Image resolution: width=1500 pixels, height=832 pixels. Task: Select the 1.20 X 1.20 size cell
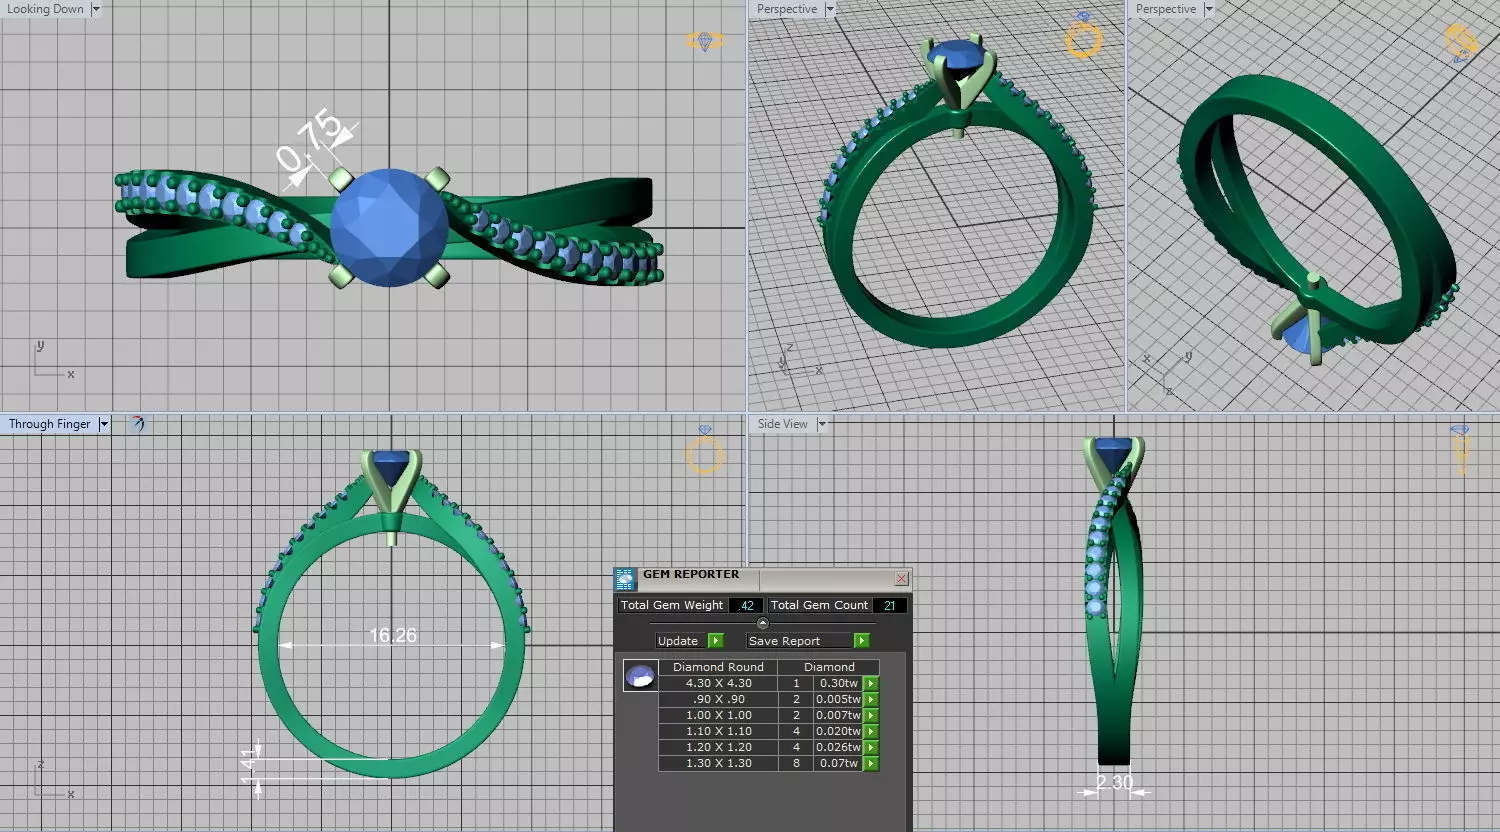(718, 747)
